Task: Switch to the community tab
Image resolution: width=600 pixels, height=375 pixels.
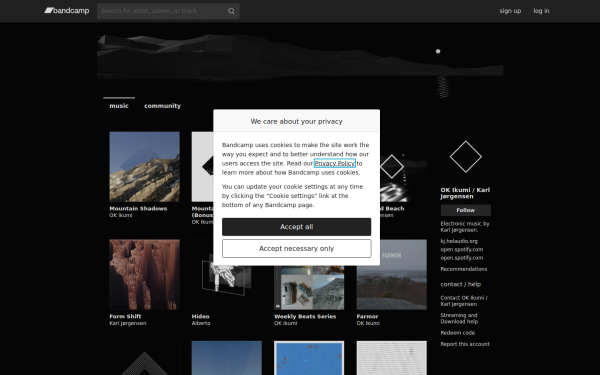Action: (x=162, y=106)
